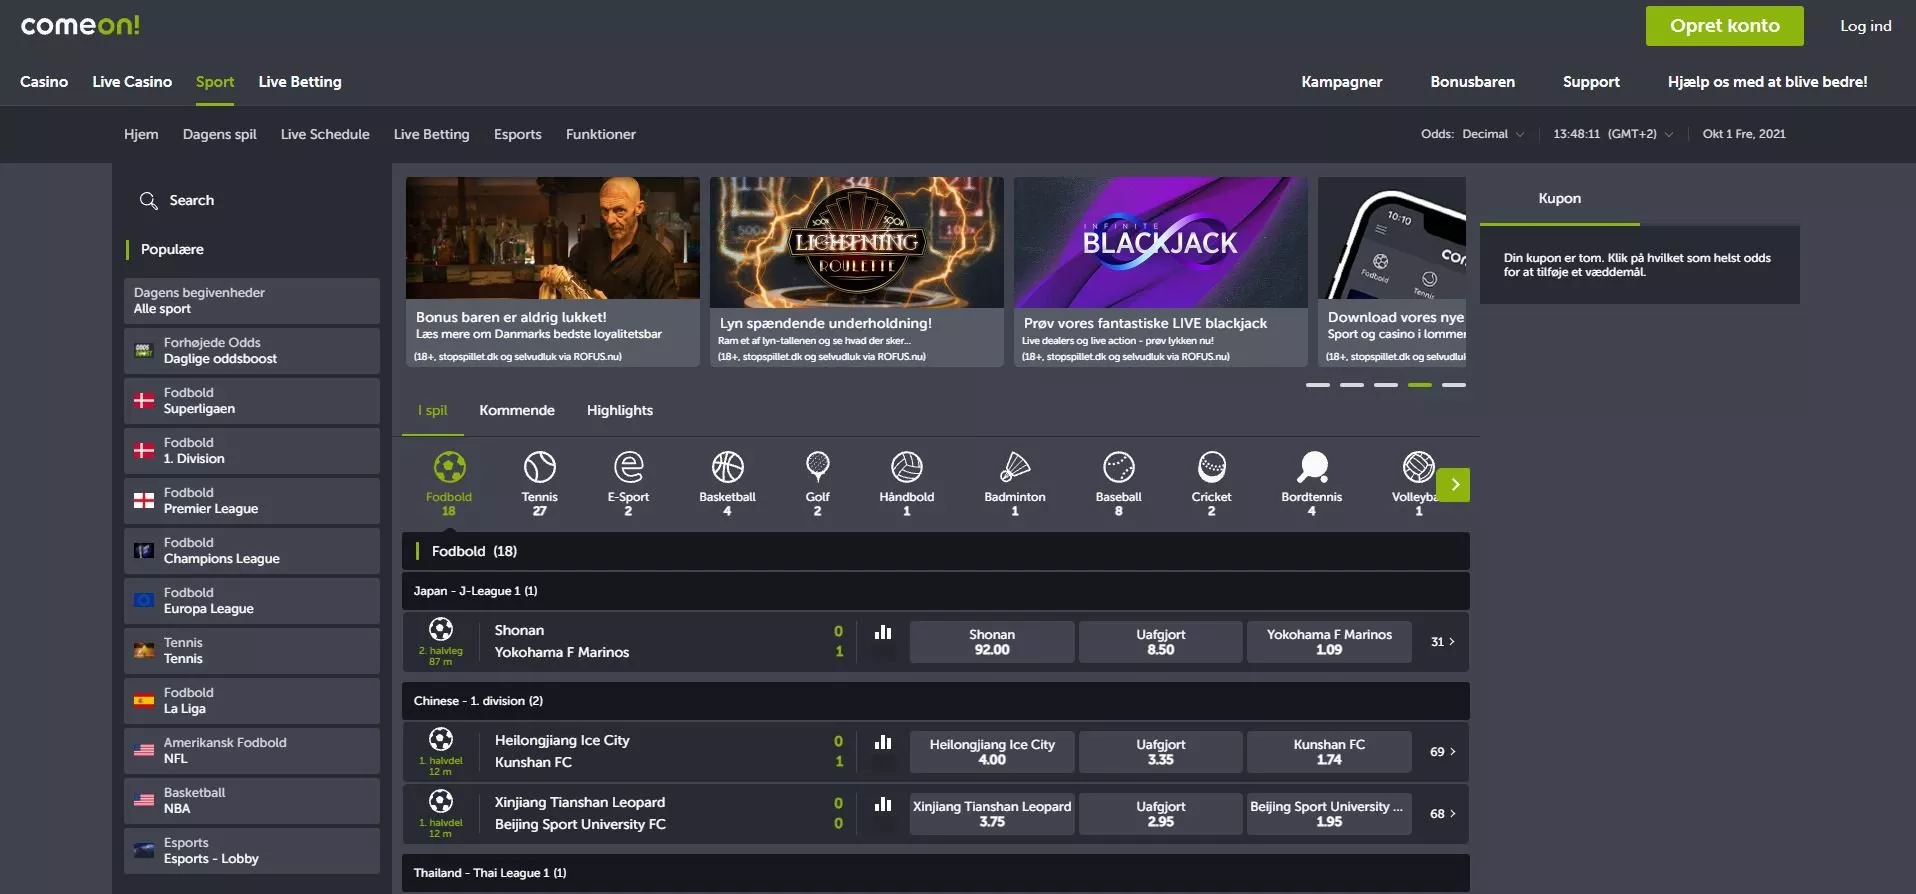The image size is (1916, 894).
Task: Open Forhøjede Odds Daglige oddsboost
Action: [x=252, y=351]
